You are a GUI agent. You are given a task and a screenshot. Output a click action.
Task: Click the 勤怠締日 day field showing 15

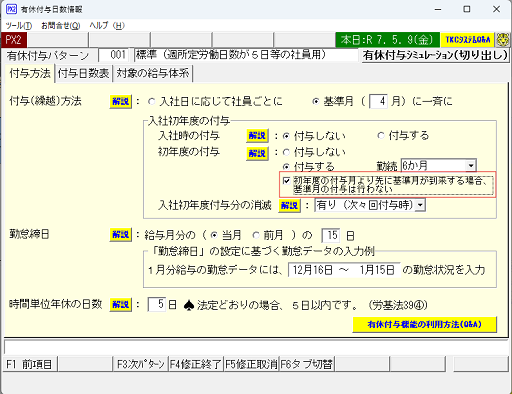330,235
